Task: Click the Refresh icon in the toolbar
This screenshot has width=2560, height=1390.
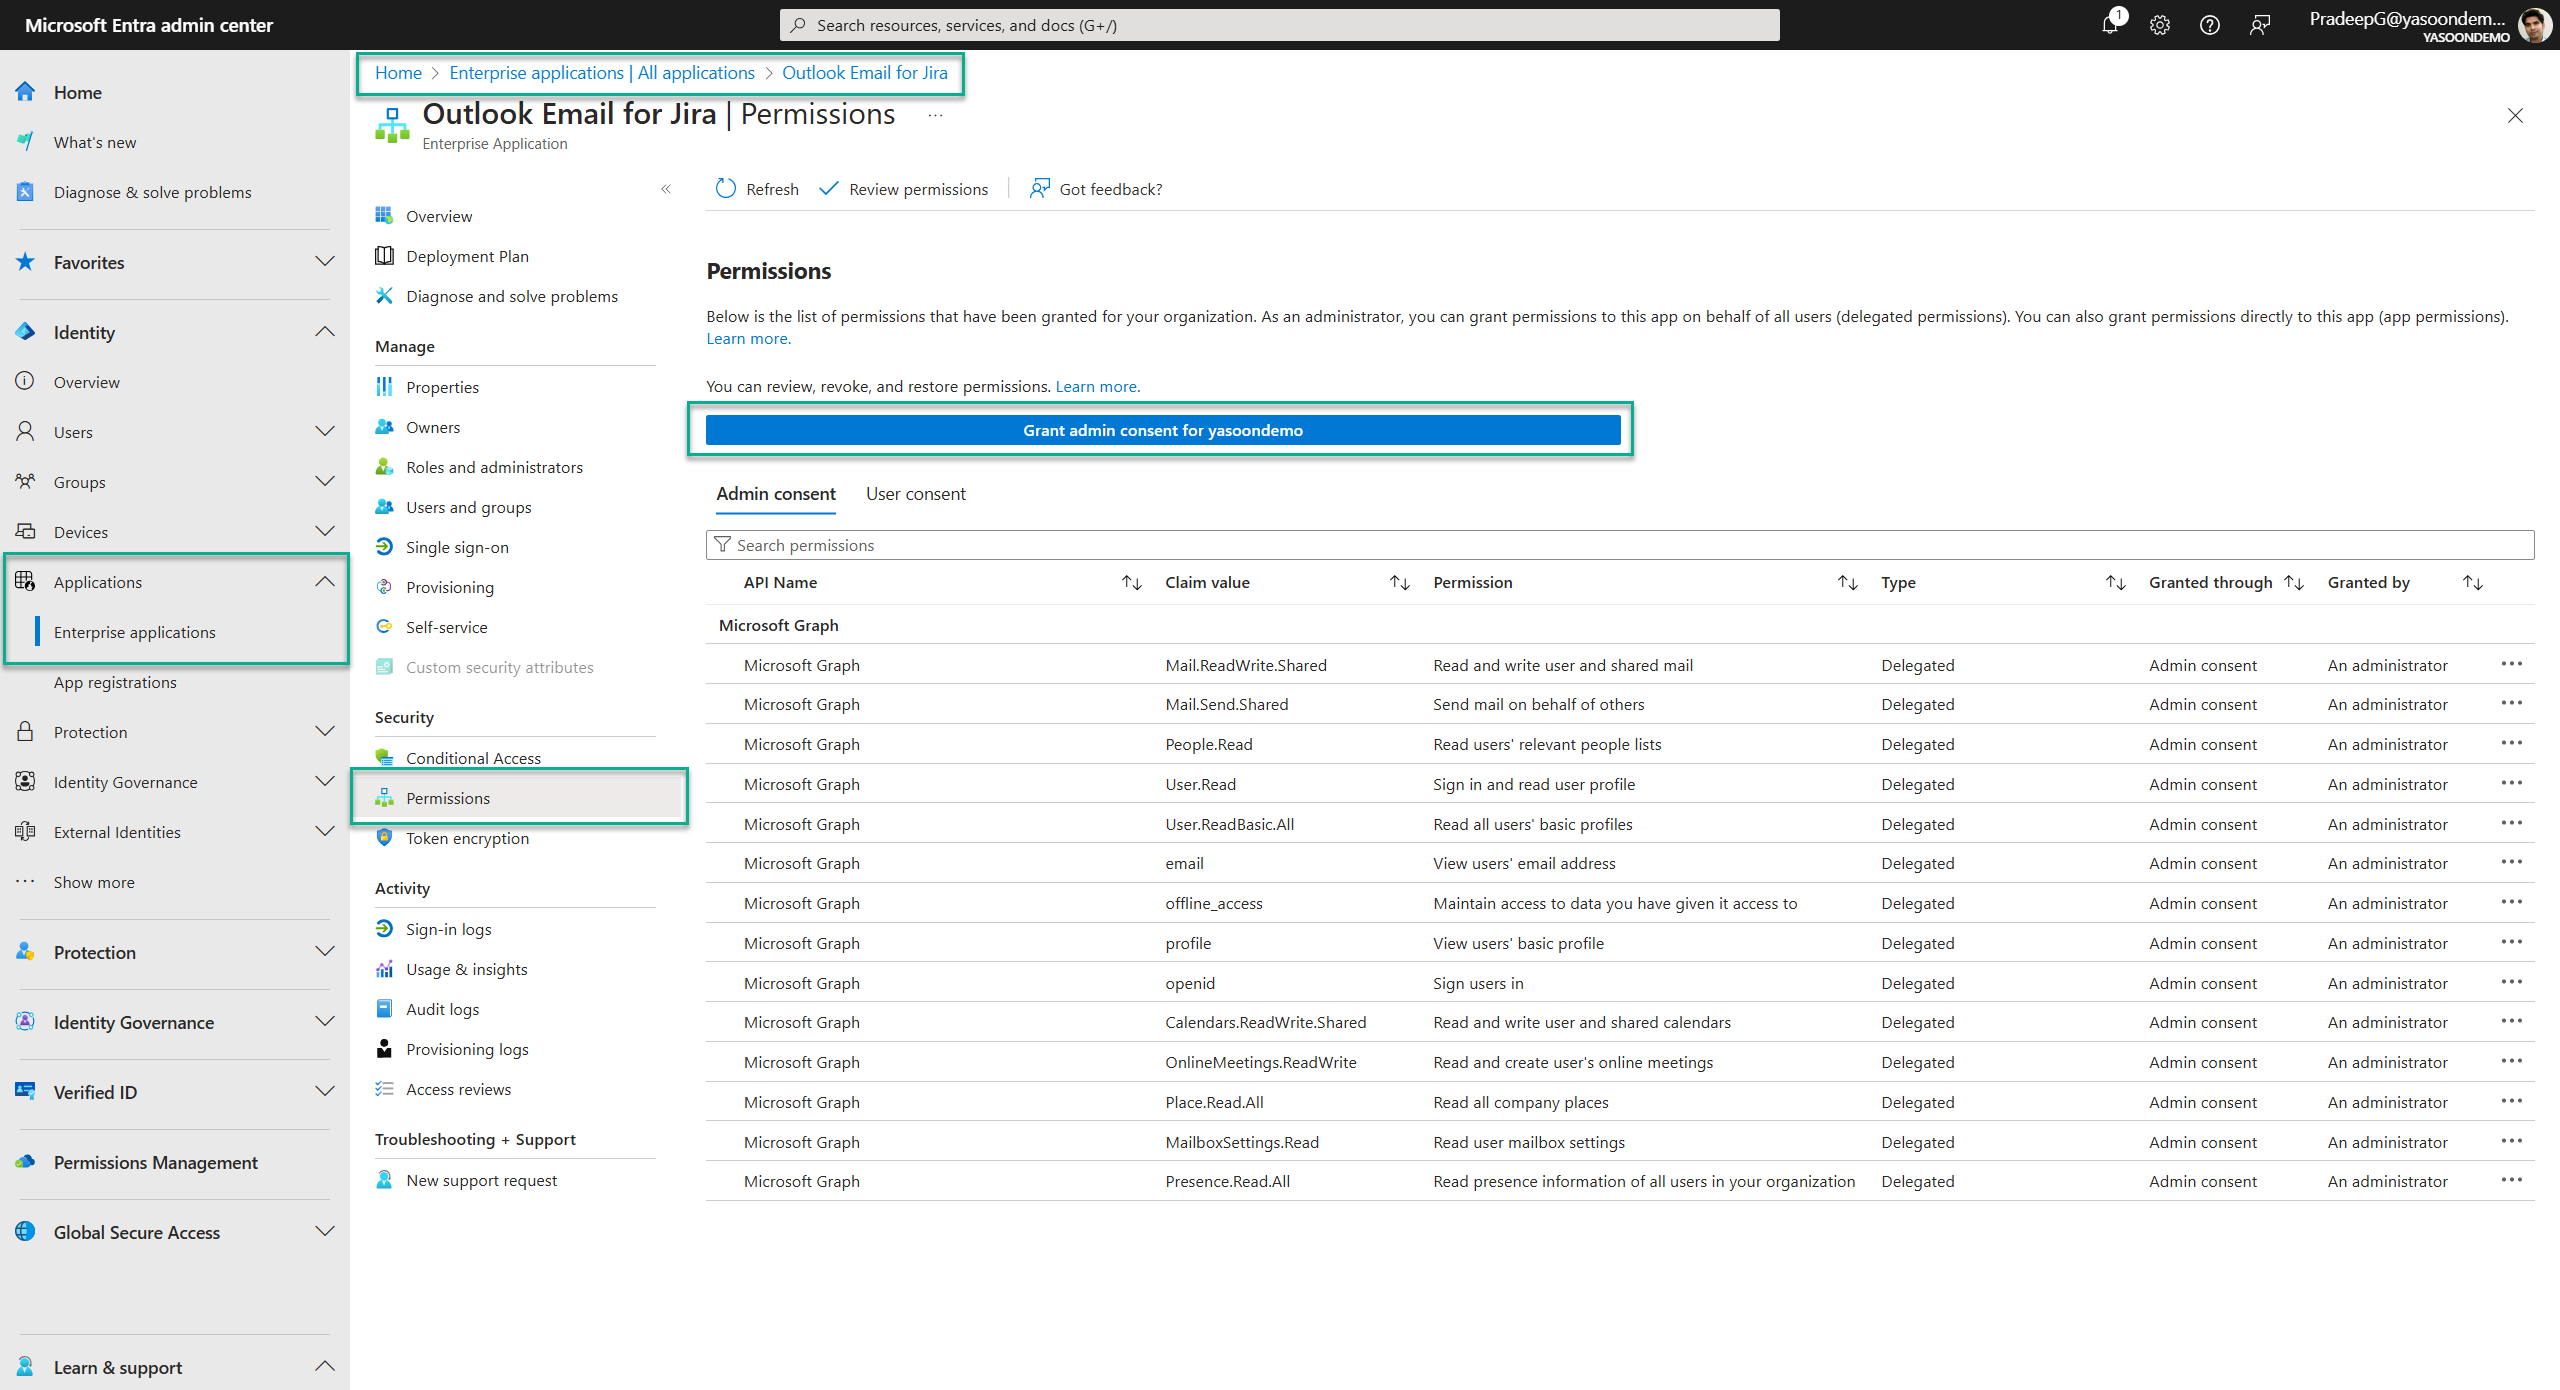Action: 726,189
